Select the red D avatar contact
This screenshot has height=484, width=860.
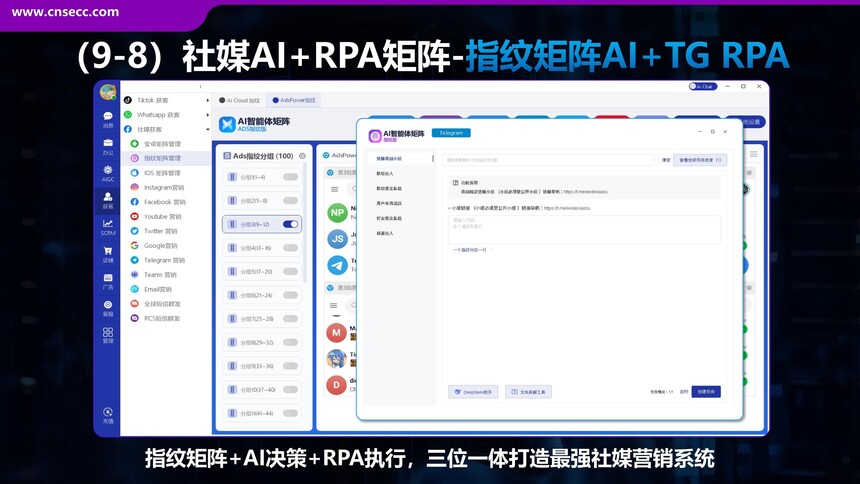(x=336, y=385)
